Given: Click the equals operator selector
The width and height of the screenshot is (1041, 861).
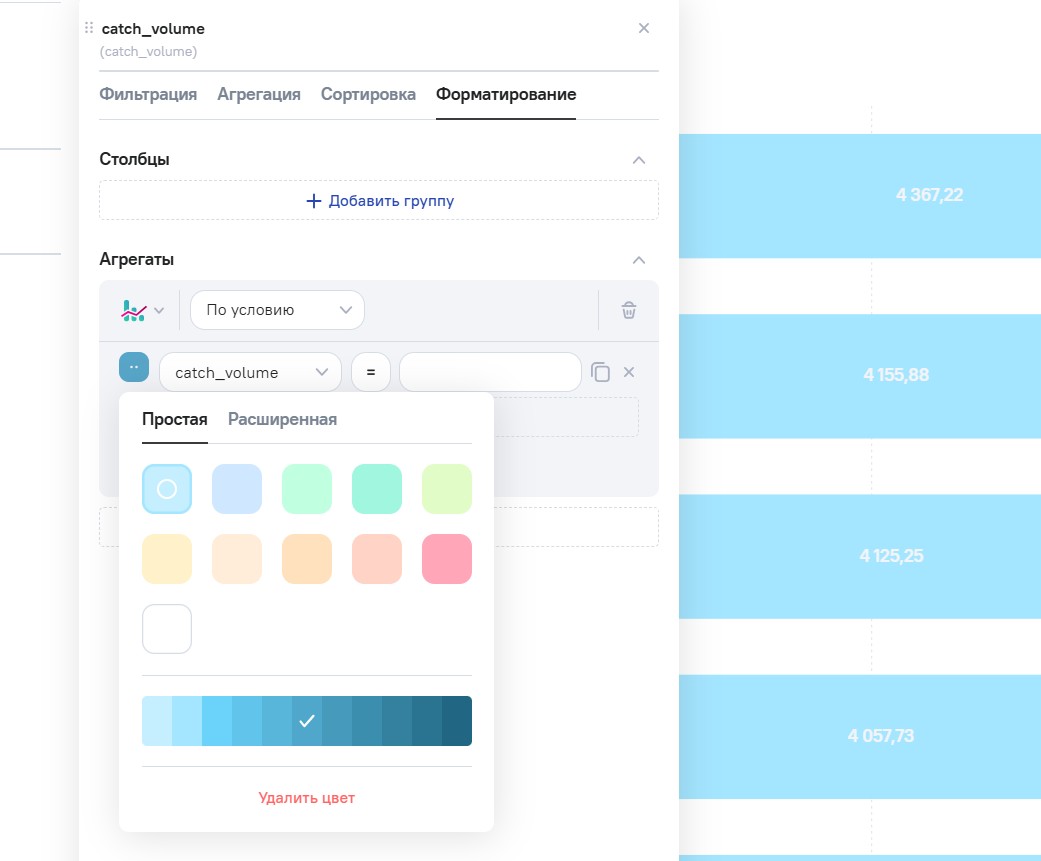Looking at the screenshot, I should click(x=370, y=372).
